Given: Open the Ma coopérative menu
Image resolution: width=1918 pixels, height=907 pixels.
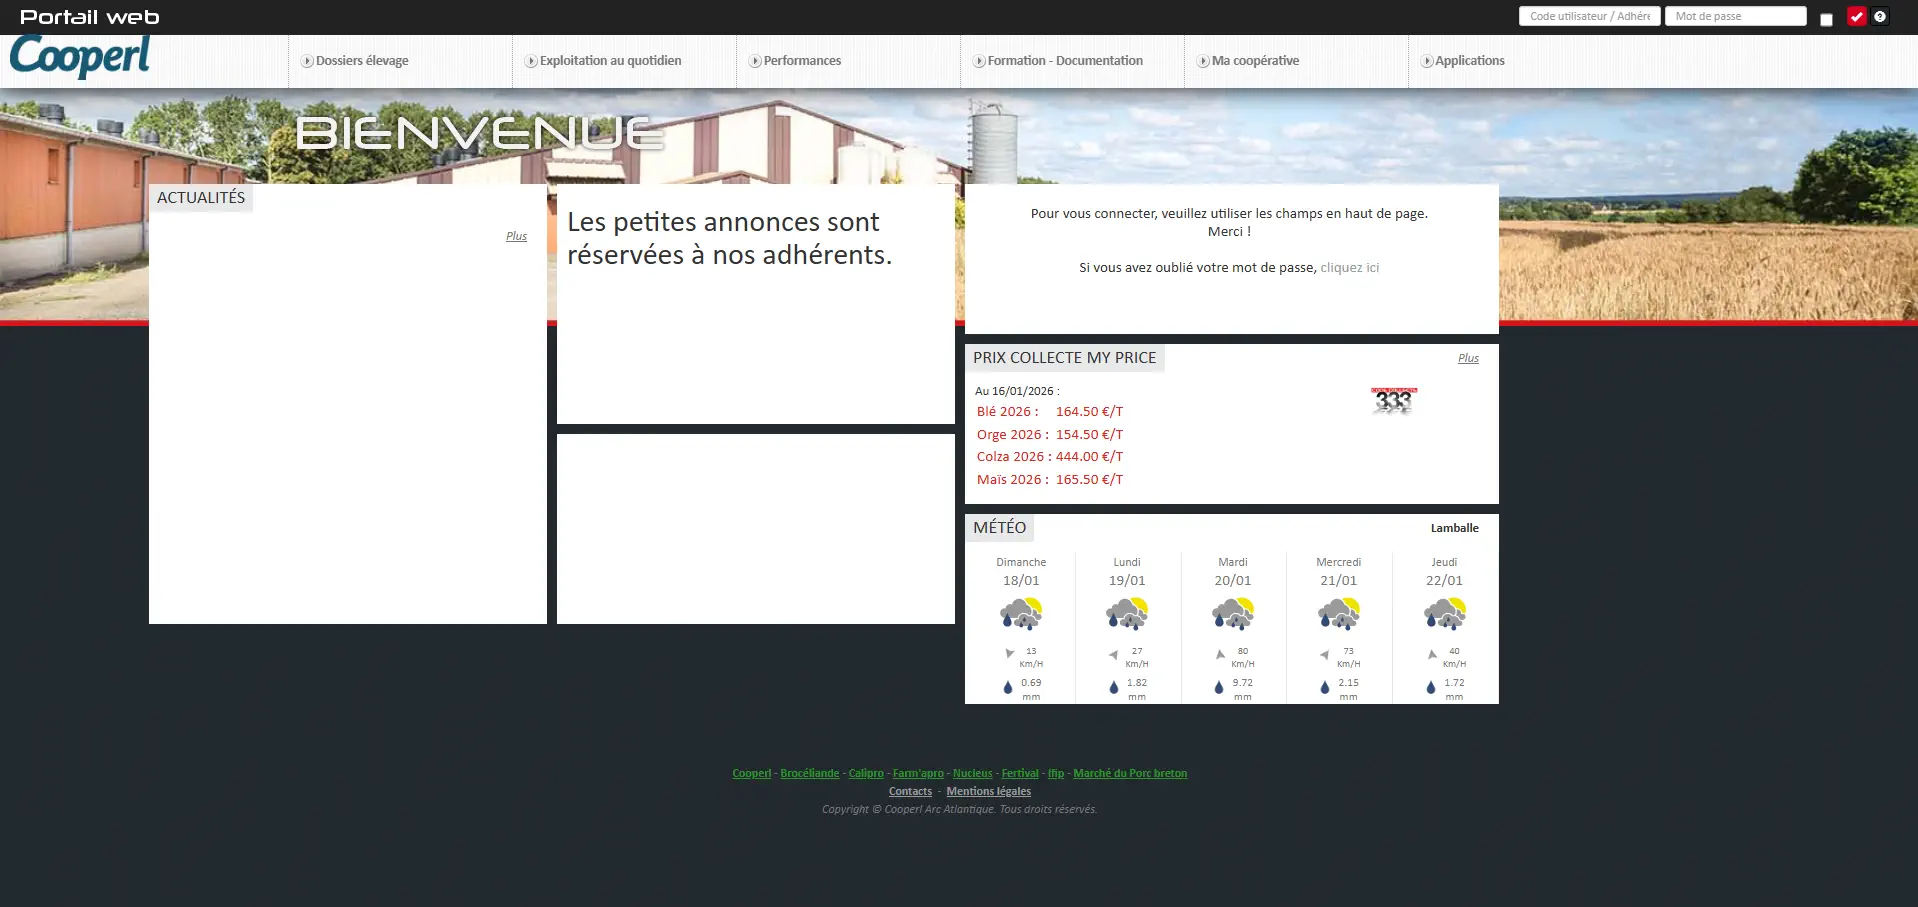Looking at the screenshot, I should (x=1255, y=61).
